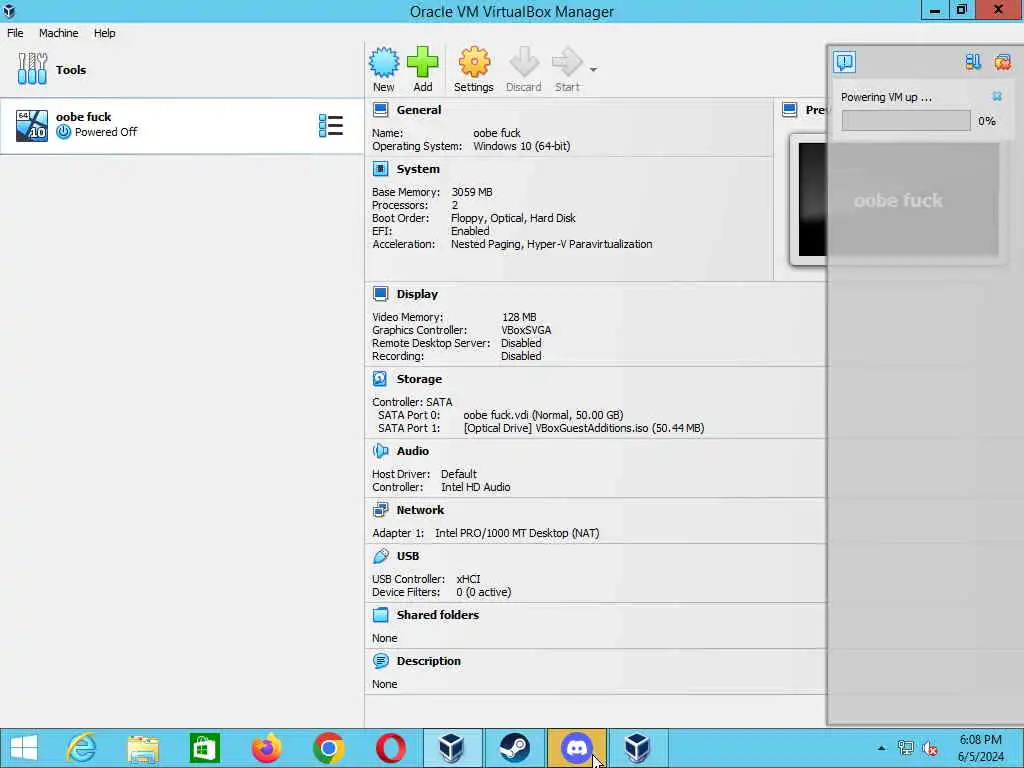Click the General section monitor icon
Screen dimensions: 1024x768
point(380,110)
